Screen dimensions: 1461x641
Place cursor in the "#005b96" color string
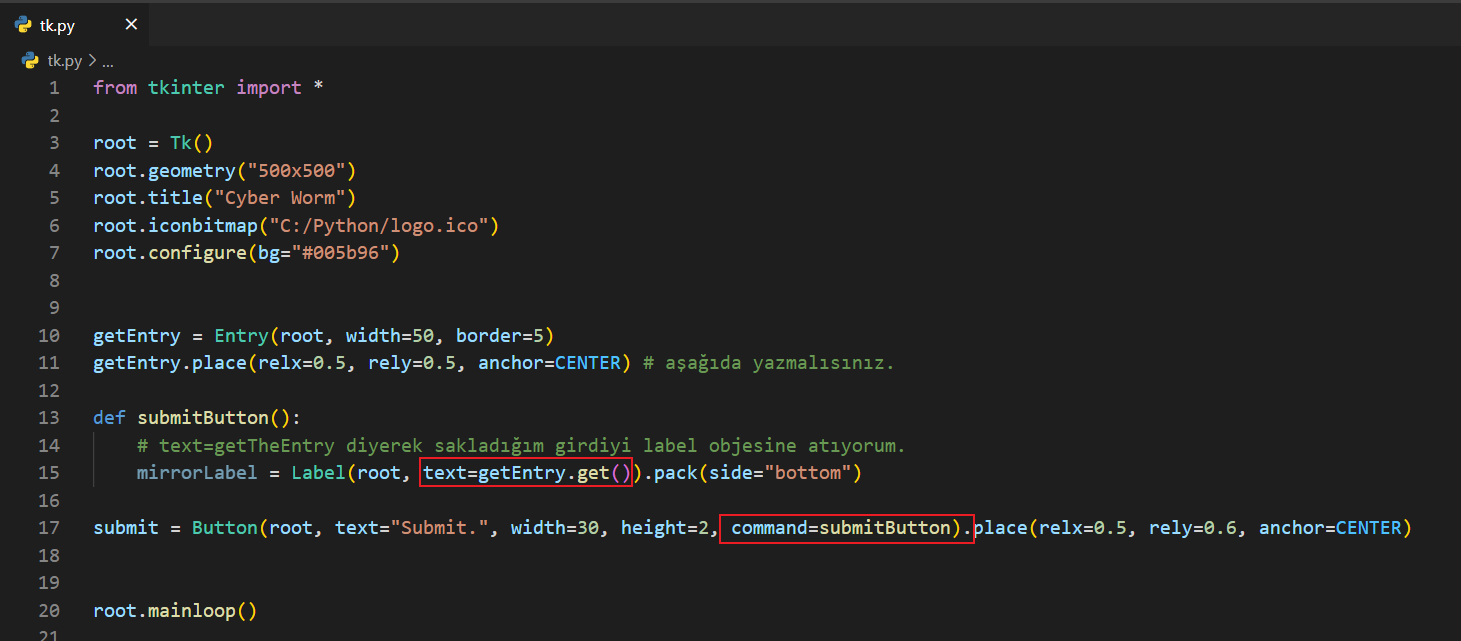[x=344, y=253]
